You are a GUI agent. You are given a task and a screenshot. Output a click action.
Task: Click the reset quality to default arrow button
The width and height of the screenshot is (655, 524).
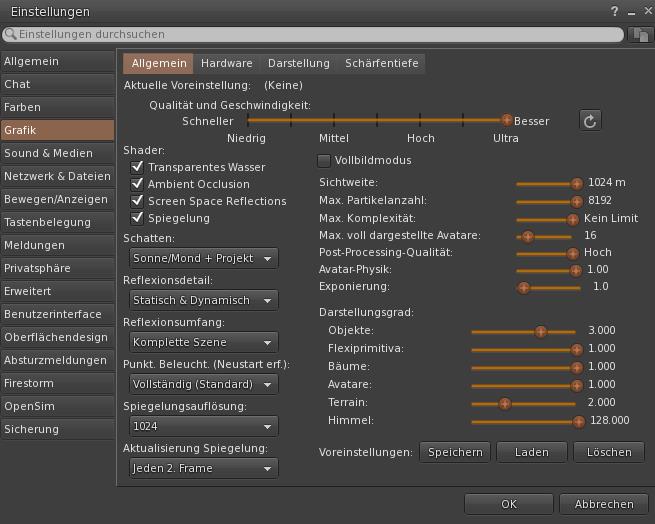pyautogui.click(x=590, y=121)
